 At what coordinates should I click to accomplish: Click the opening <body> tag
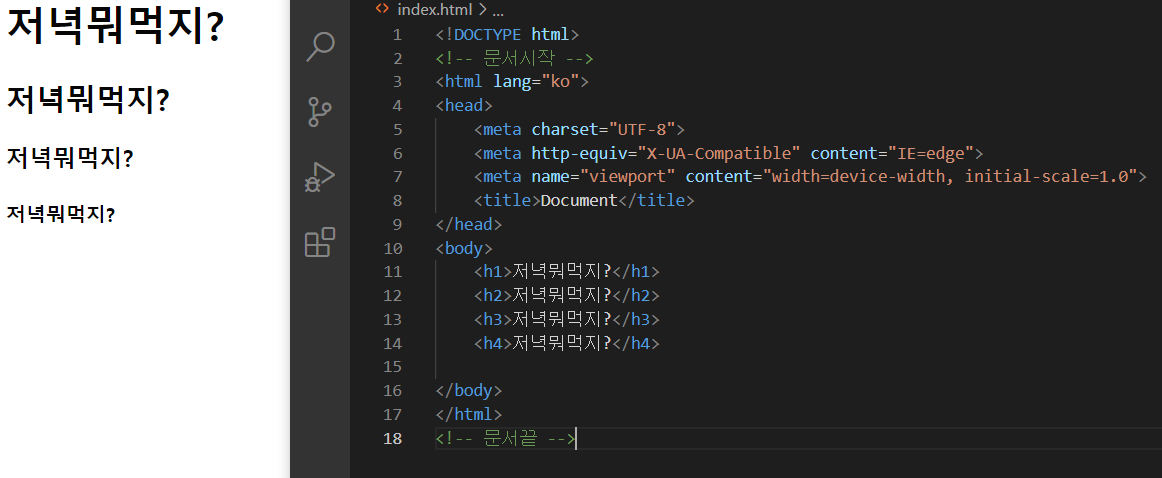[x=464, y=248]
